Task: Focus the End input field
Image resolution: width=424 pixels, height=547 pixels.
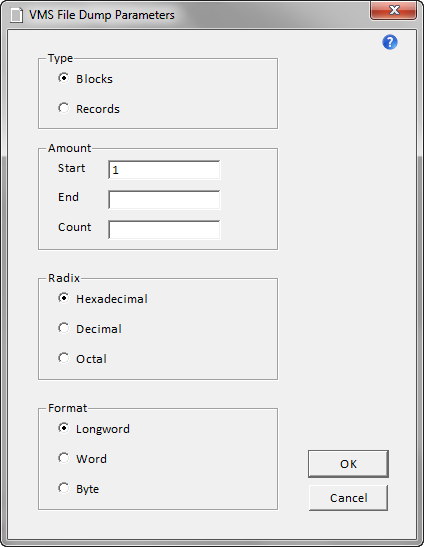Action: (164, 200)
